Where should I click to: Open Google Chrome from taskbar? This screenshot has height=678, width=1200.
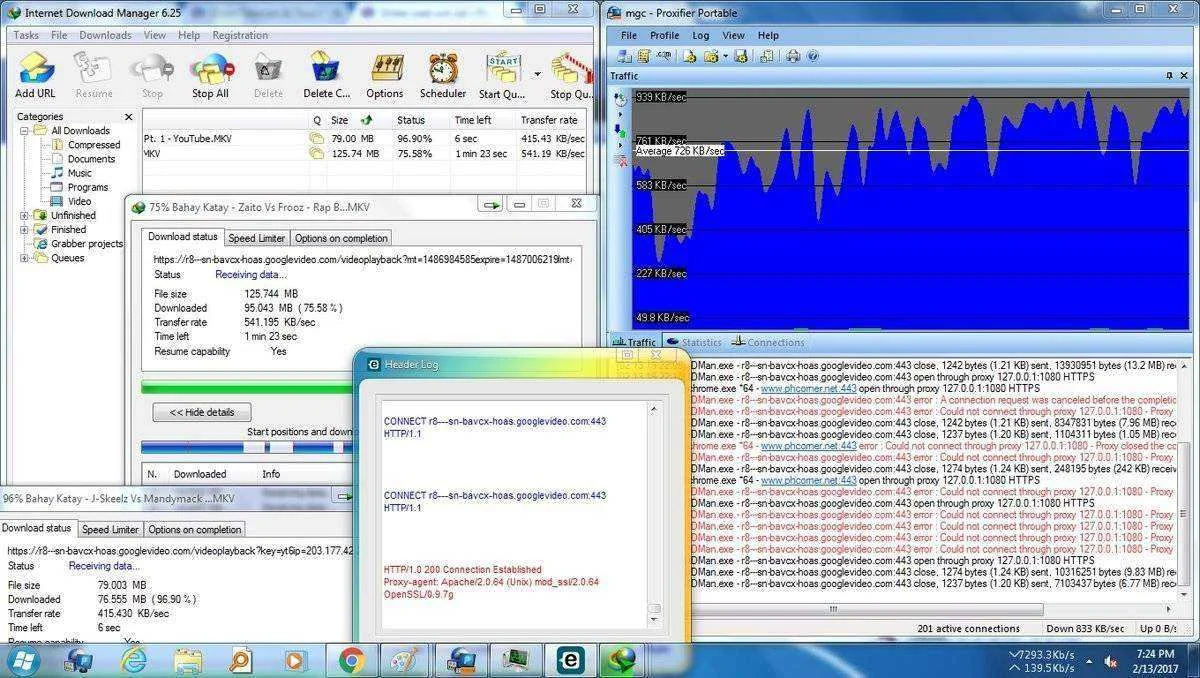point(351,660)
